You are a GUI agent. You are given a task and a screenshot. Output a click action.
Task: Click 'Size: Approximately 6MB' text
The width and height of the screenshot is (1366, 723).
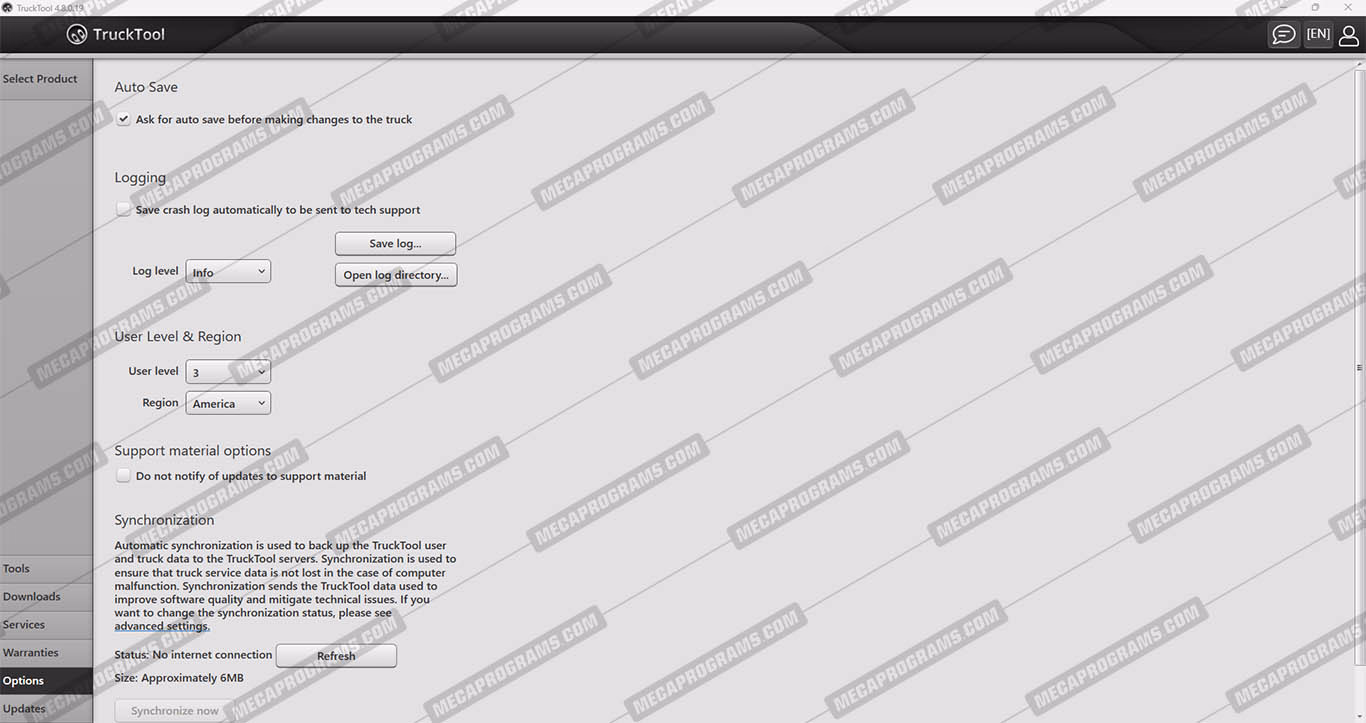pos(179,678)
